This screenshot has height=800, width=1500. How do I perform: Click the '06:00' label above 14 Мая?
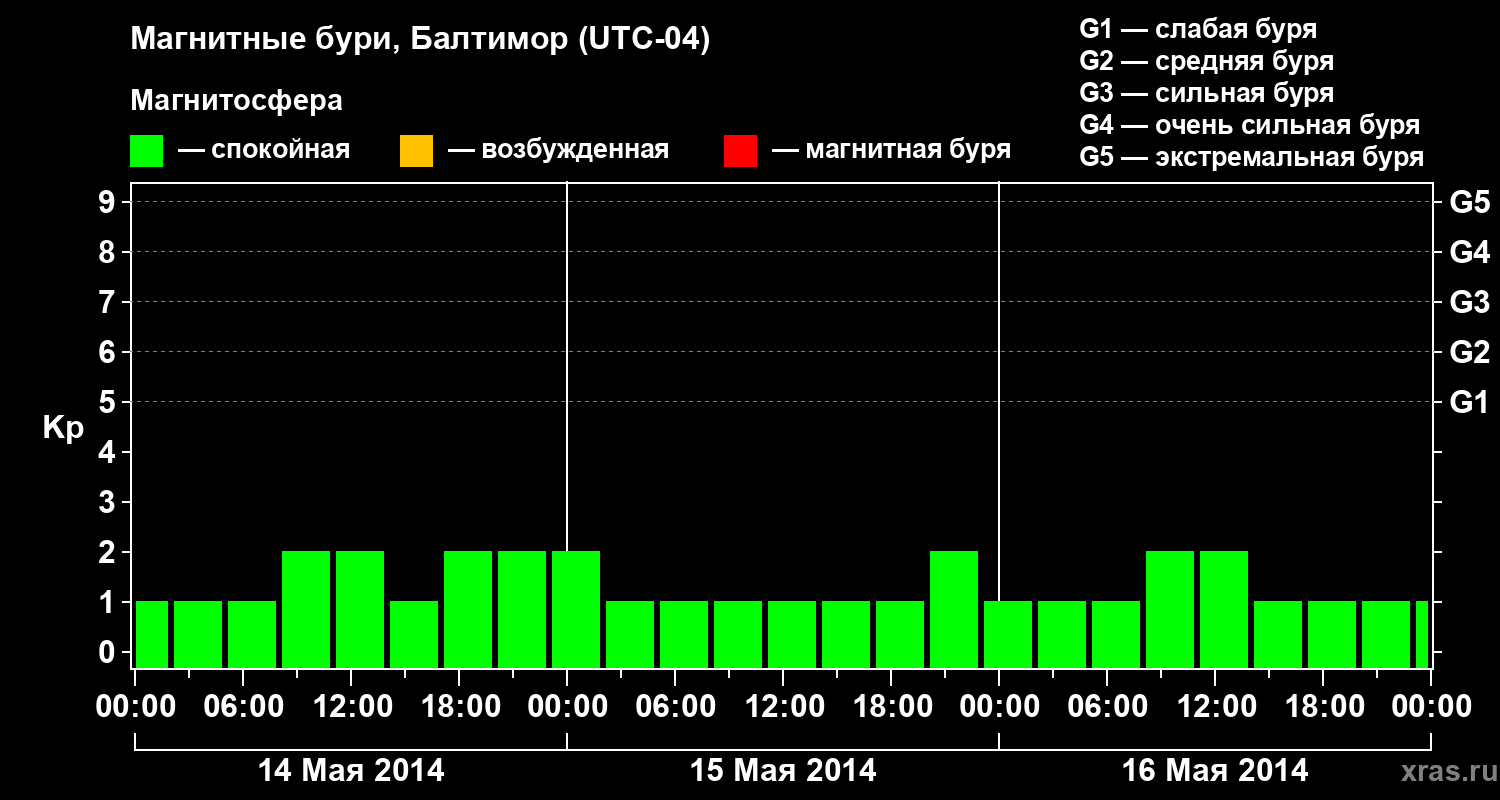tap(243, 707)
